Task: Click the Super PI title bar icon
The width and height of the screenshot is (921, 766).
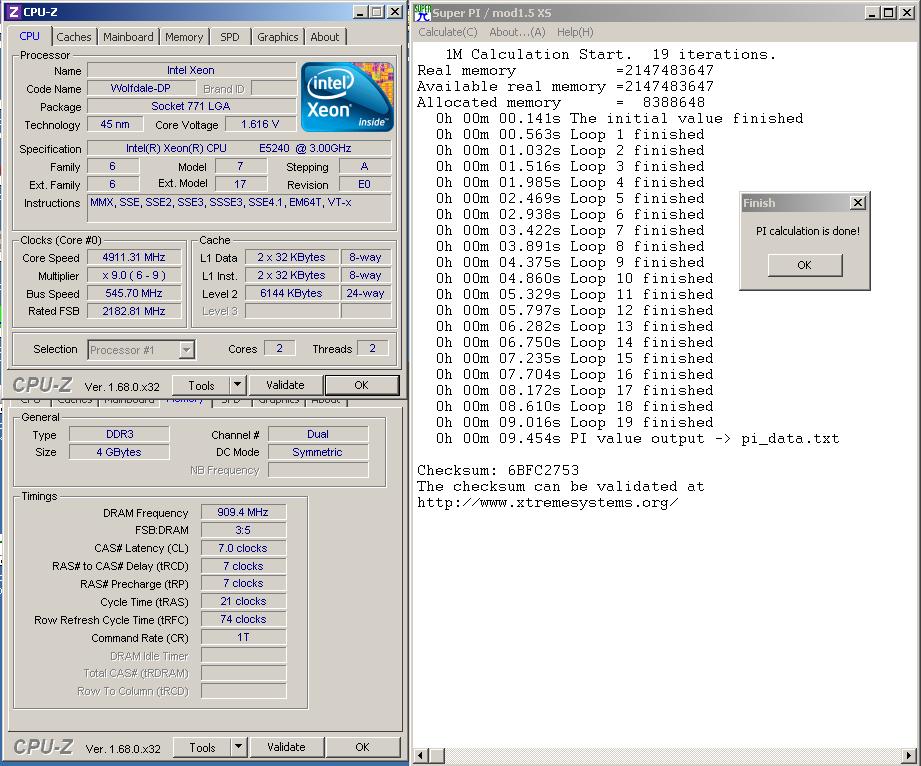Action: point(422,12)
